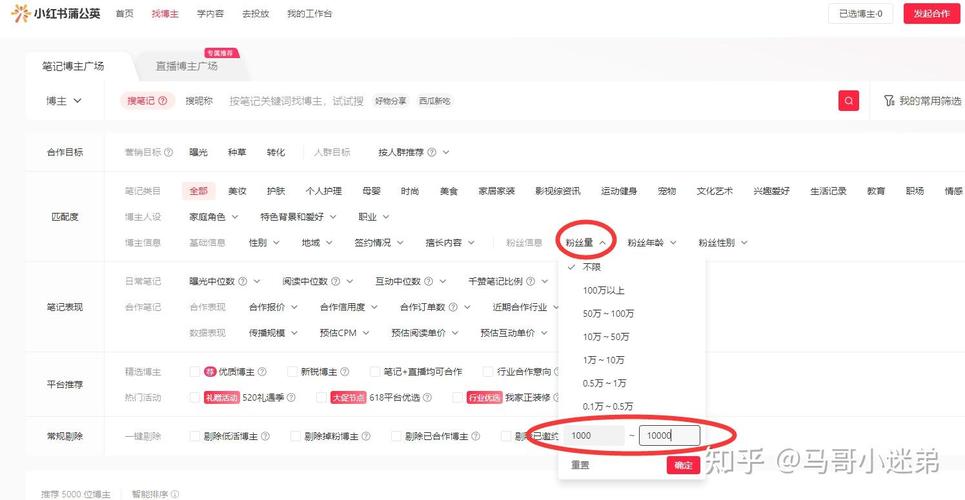Click help icon beside 曝光中位数
The image size is (965, 500).
(242, 281)
